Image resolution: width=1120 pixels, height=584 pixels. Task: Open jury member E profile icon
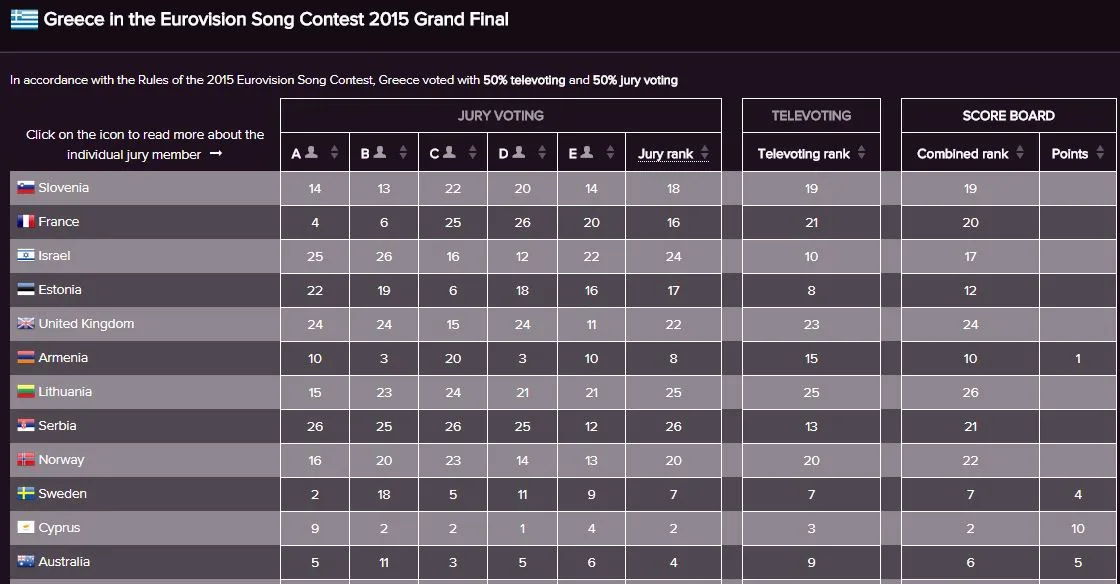[x=586, y=152]
